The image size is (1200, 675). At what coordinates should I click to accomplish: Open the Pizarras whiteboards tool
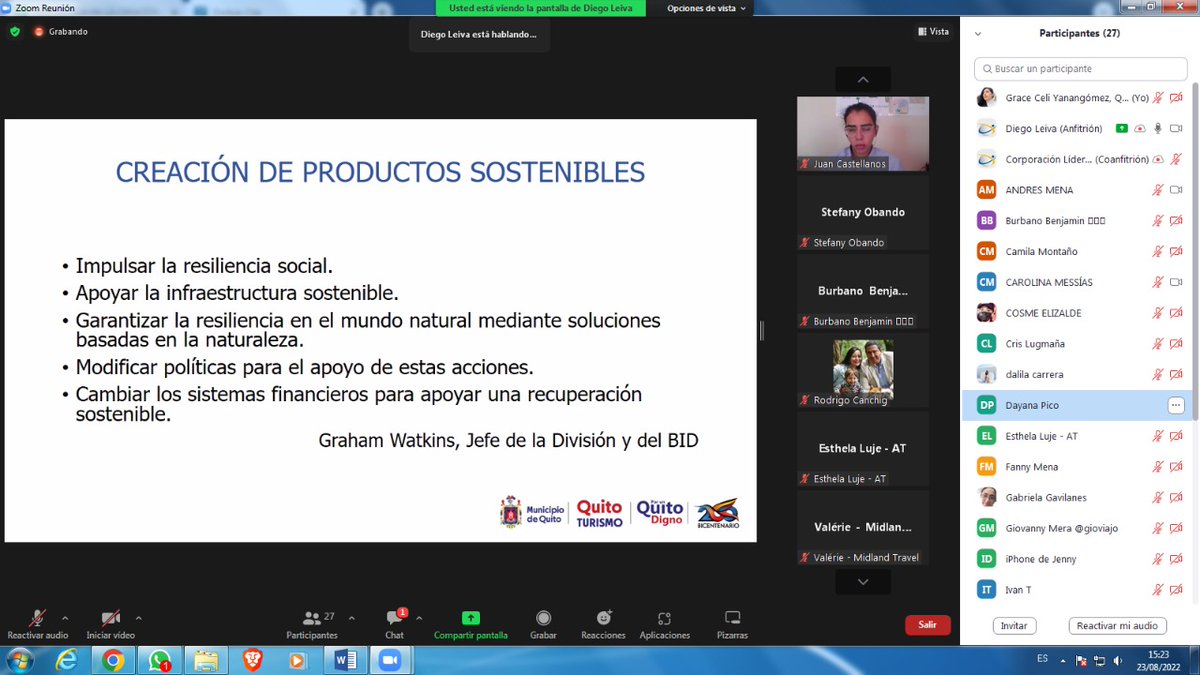pos(732,625)
